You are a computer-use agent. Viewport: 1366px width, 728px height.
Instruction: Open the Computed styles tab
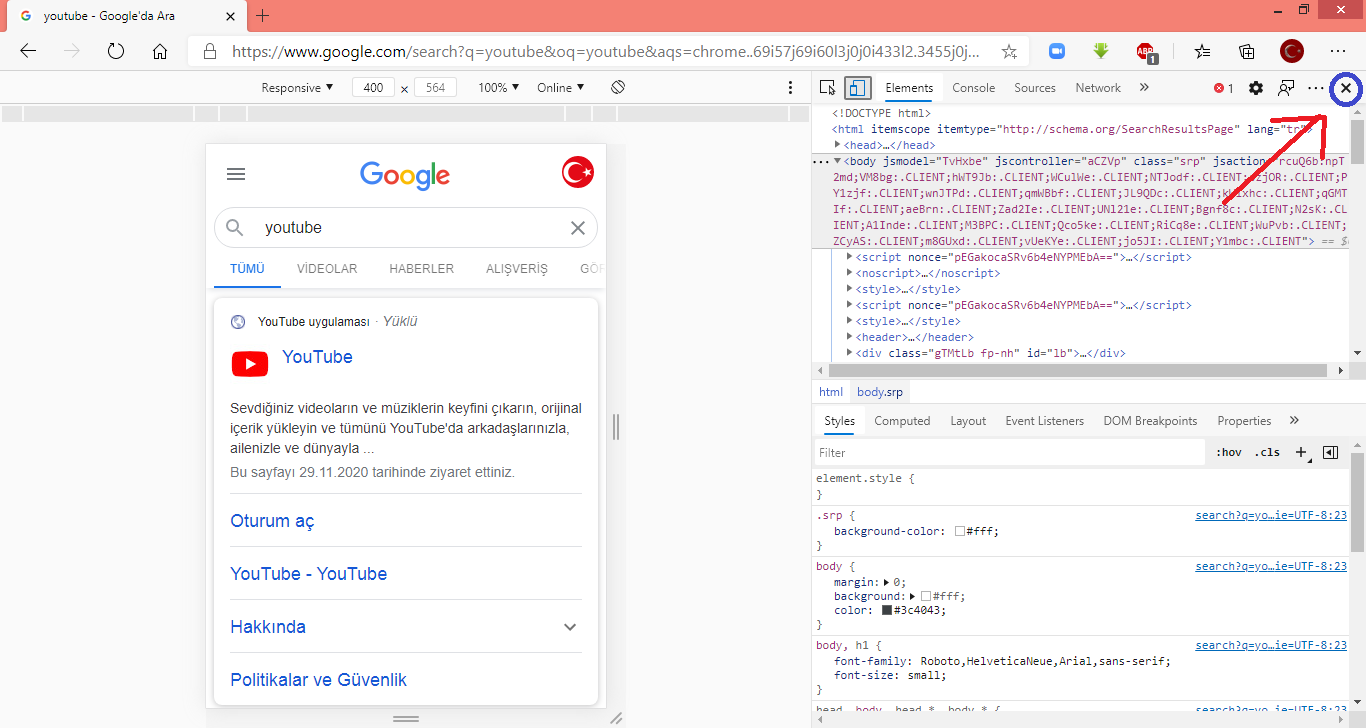click(902, 421)
